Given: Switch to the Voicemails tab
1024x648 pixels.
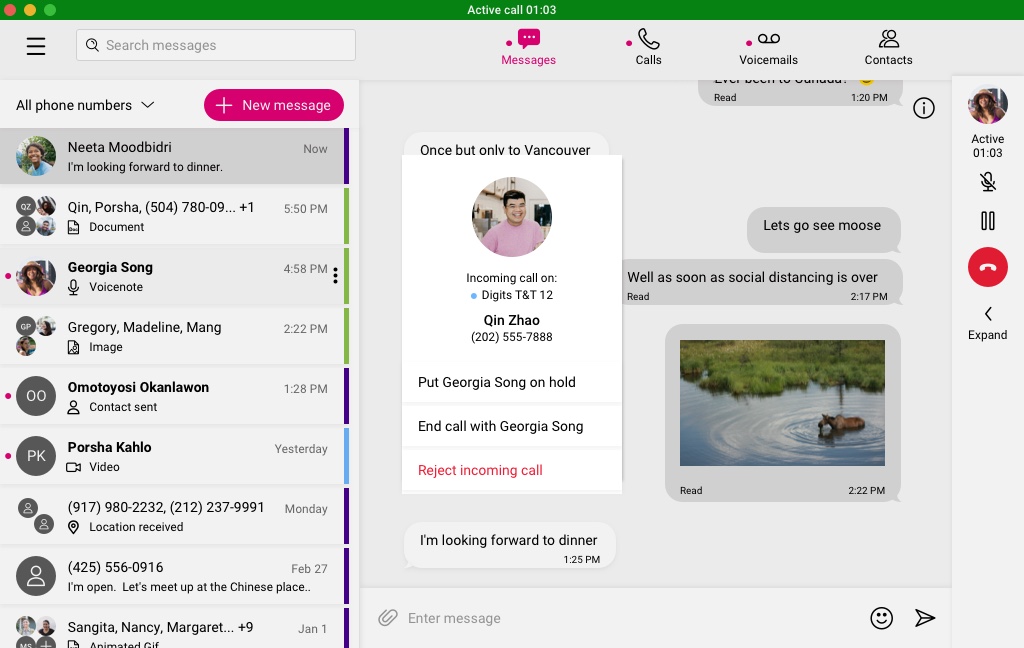Looking at the screenshot, I should [768, 47].
